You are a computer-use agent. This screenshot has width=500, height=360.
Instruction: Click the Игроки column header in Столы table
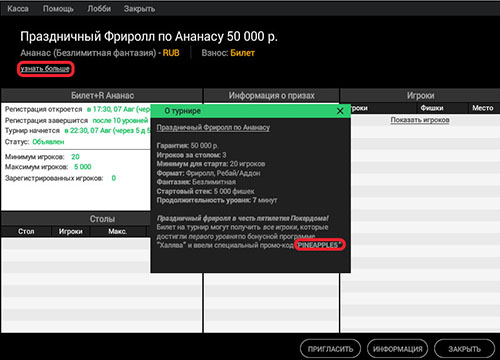[x=71, y=231]
